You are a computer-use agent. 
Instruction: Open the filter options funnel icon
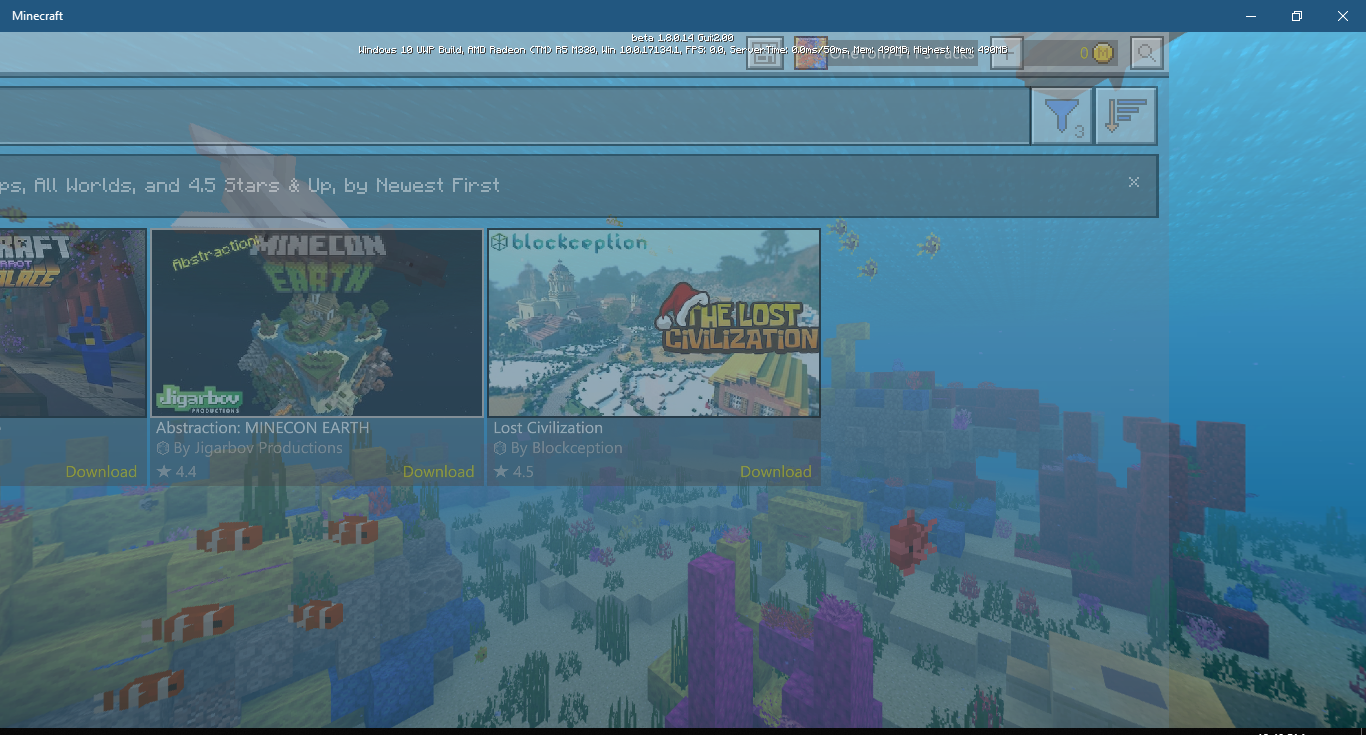point(1061,116)
